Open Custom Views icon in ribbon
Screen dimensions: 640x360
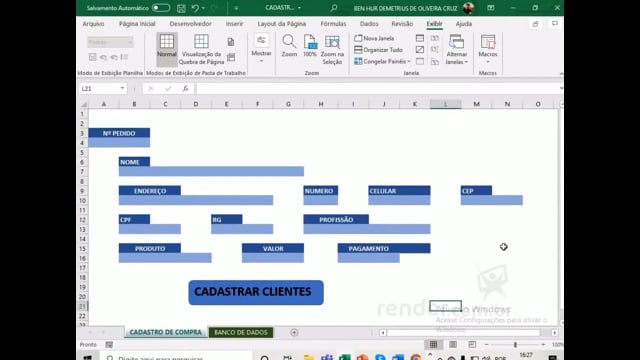click(x=231, y=58)
